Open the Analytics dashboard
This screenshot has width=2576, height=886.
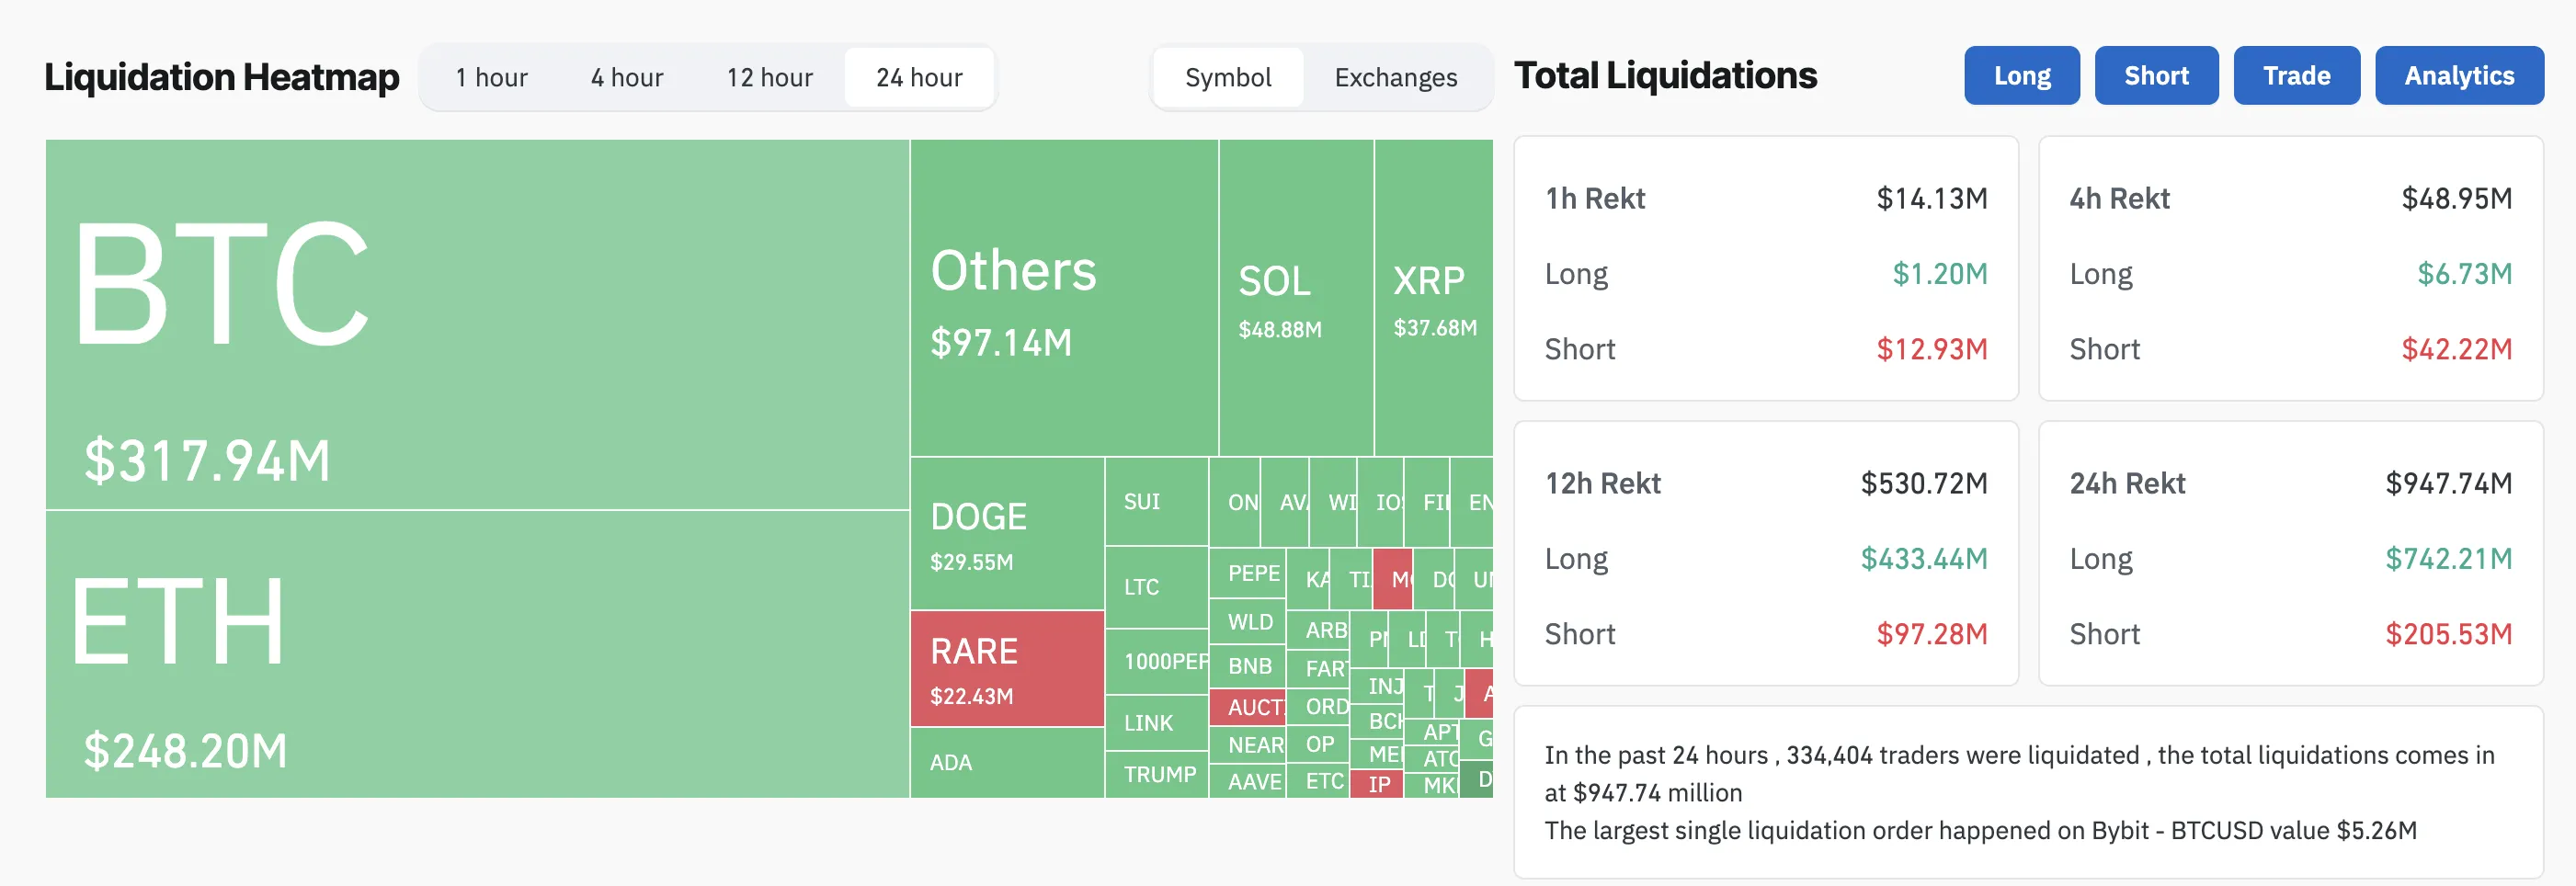(x=2459, y=74)
